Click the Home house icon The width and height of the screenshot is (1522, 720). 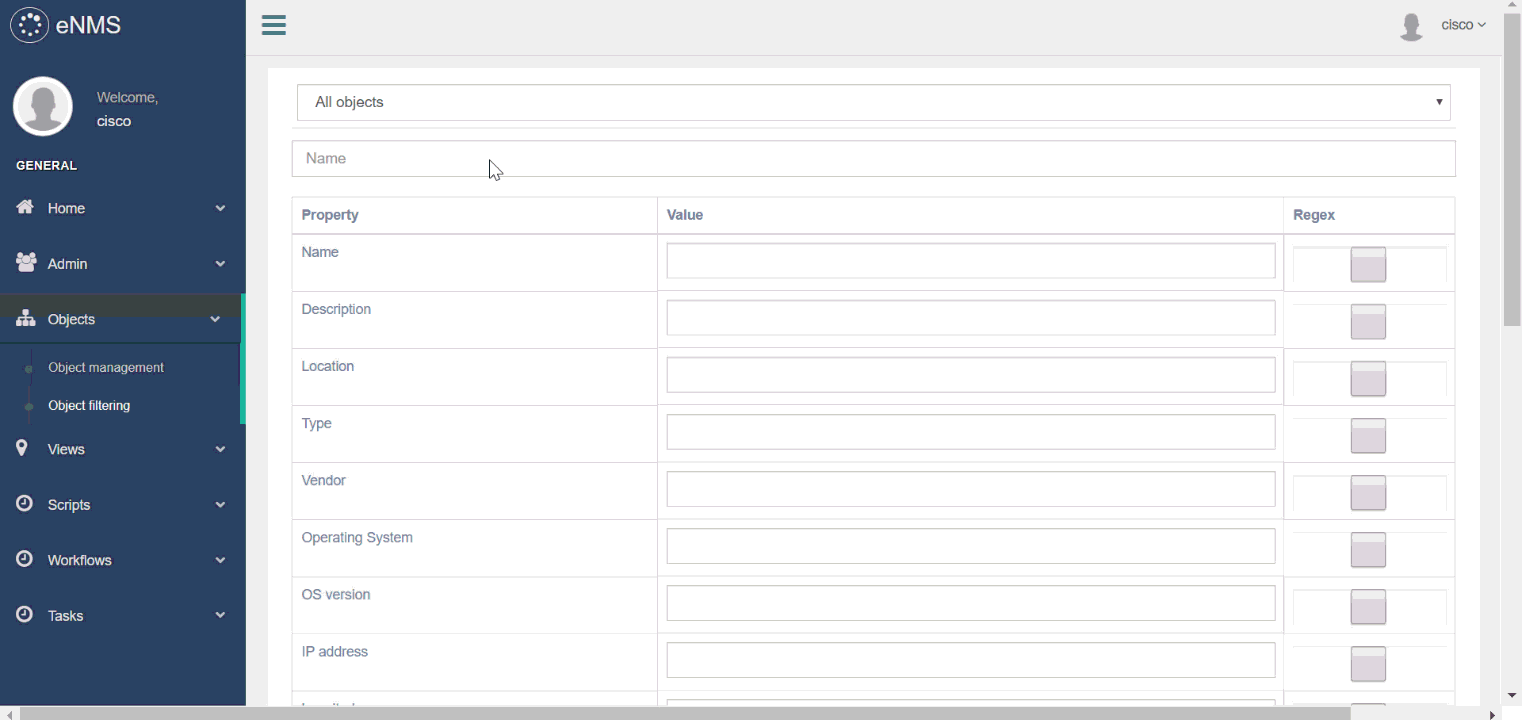pyautogui.click(x=25, y=207)
